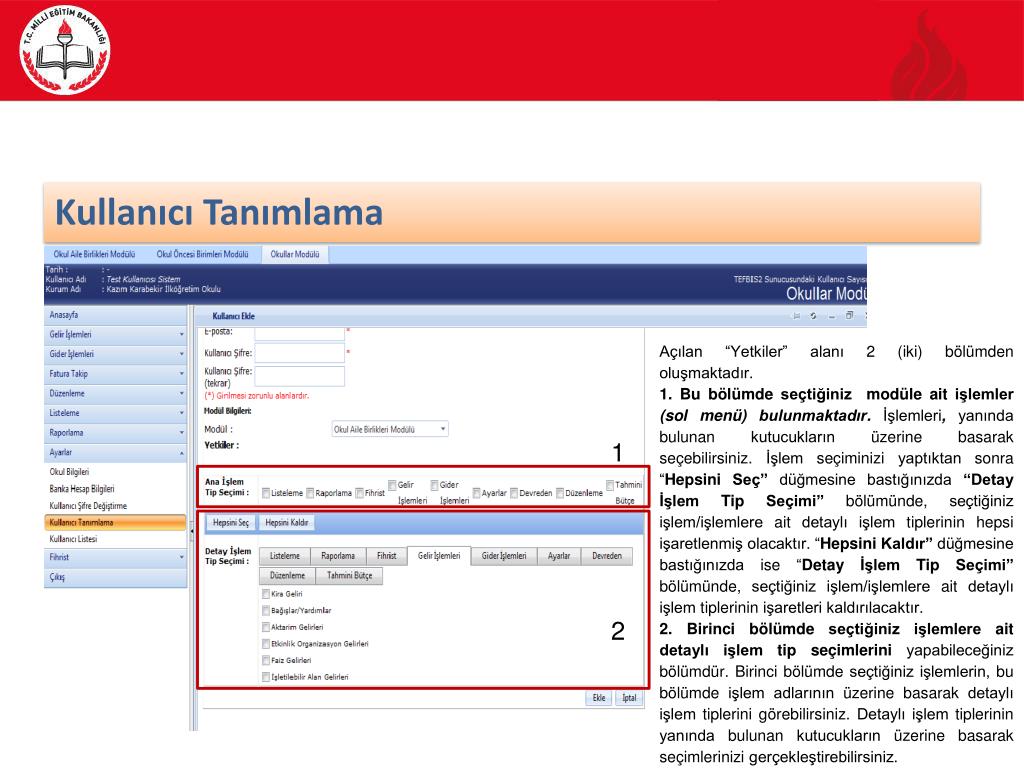Switch to the Raporlama detail tab
Screen dimensions: 1024x768
[x=338, y=556]
